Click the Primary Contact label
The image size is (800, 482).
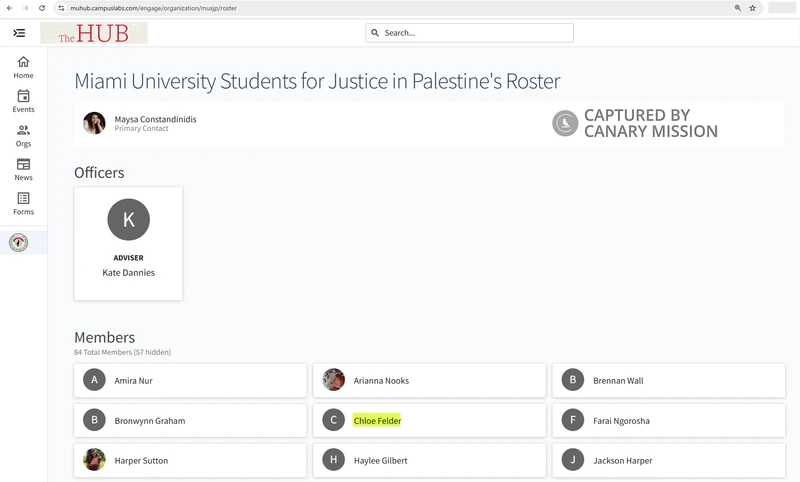(x=141, y=129)
